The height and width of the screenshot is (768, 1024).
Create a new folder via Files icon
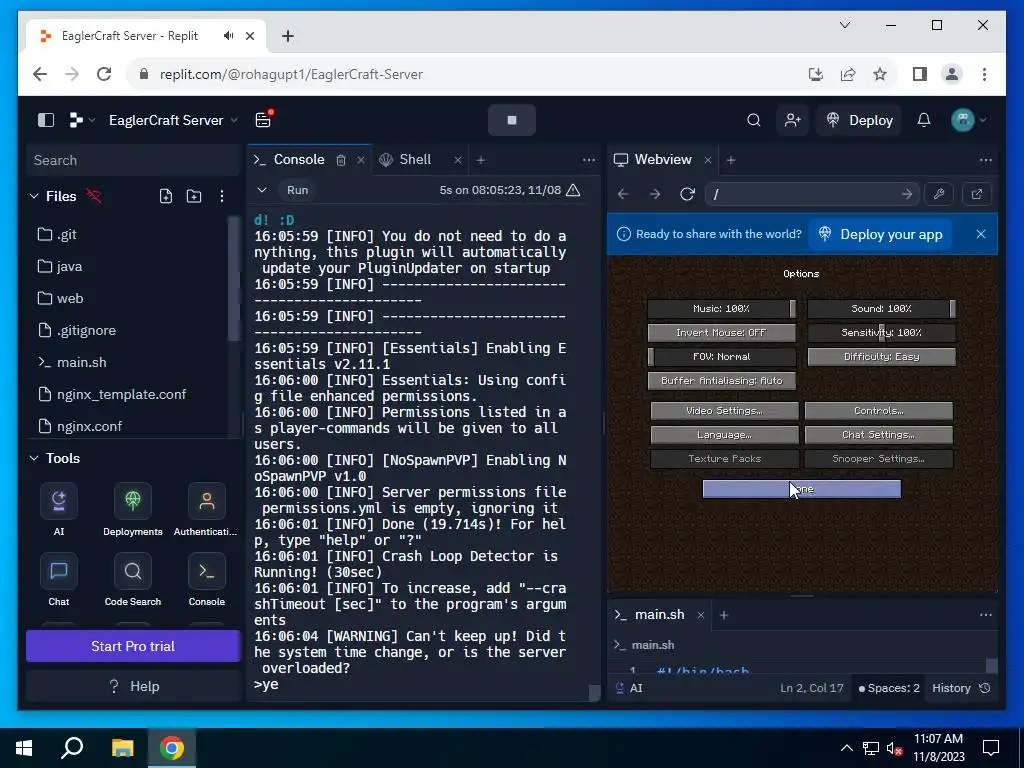click(194, 196)
